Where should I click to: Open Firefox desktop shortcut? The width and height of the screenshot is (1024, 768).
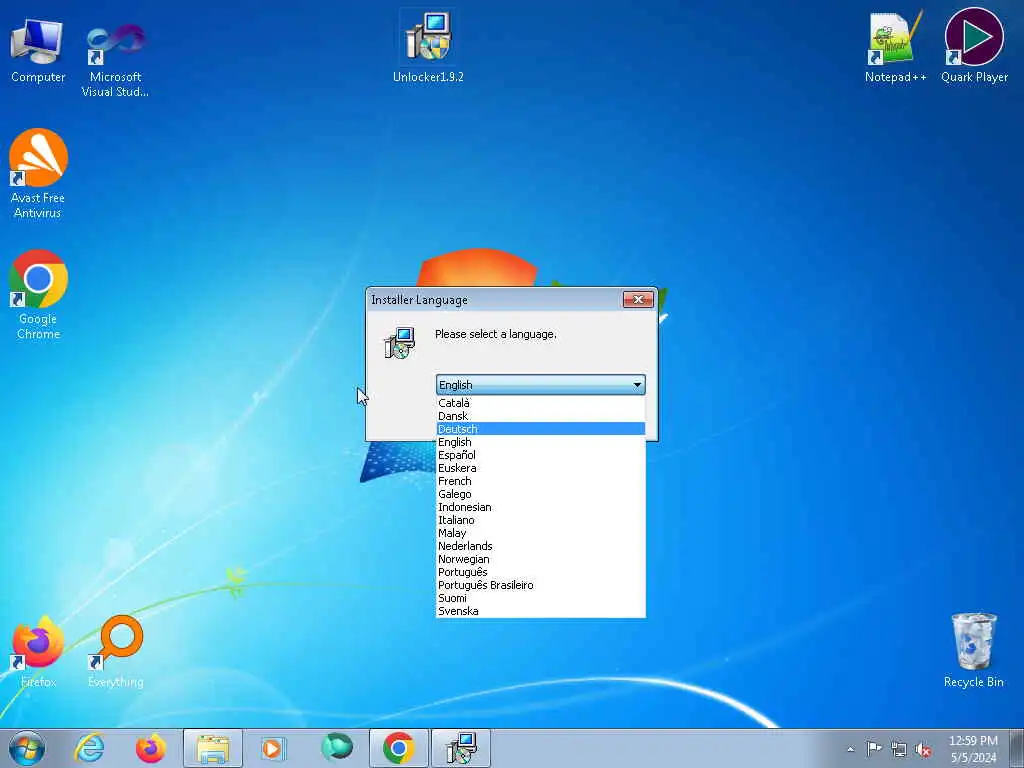tap(38, 652)
